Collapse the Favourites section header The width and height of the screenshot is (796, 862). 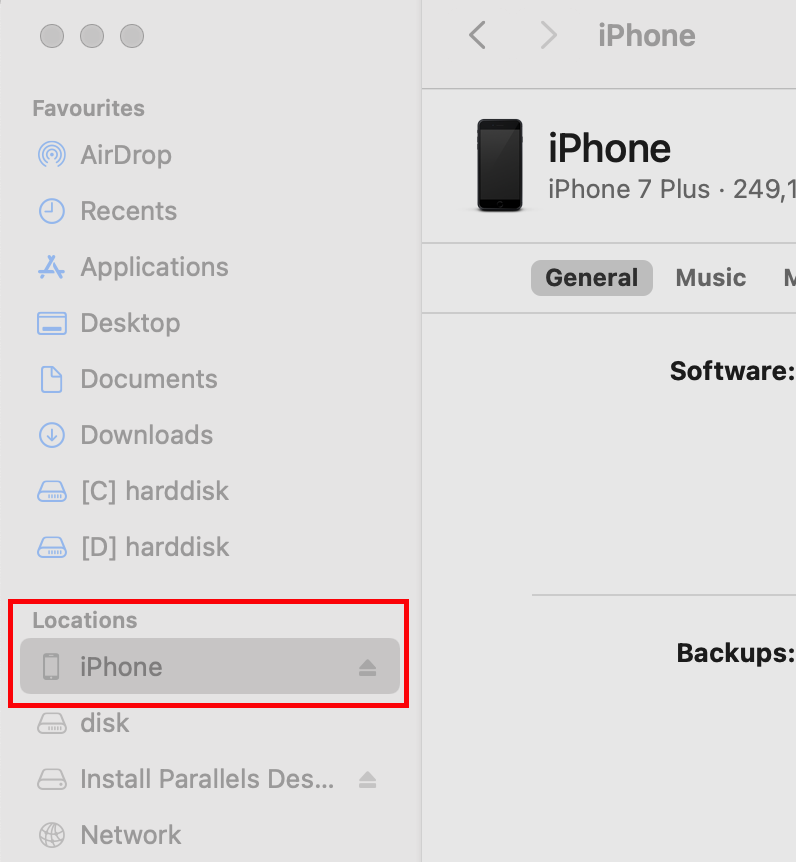click(88, 108)
